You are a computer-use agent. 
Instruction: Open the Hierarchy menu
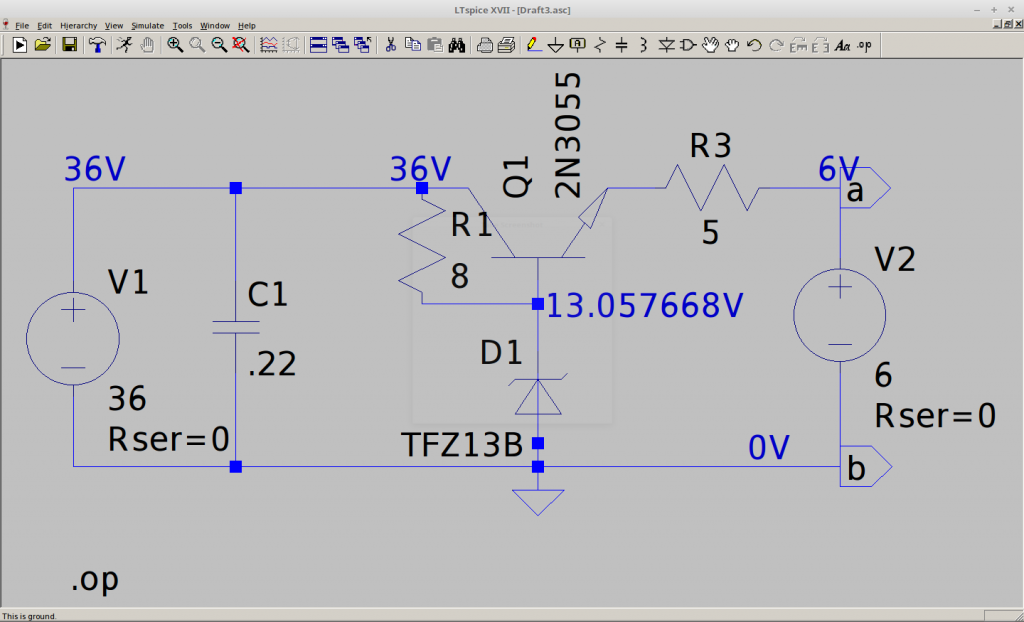(x=78, y=25)
